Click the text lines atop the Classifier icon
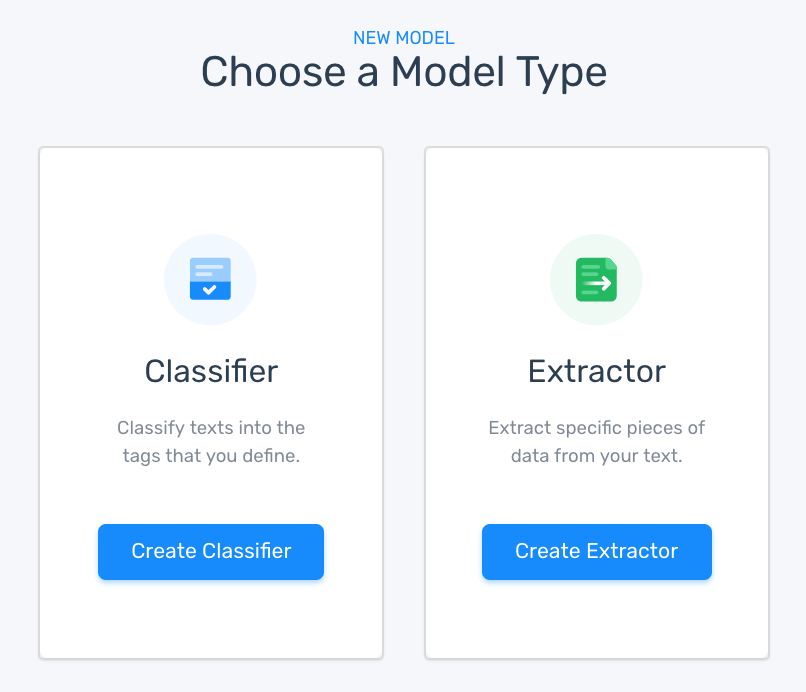The image size is (806, 692). (x=209, y=270)
